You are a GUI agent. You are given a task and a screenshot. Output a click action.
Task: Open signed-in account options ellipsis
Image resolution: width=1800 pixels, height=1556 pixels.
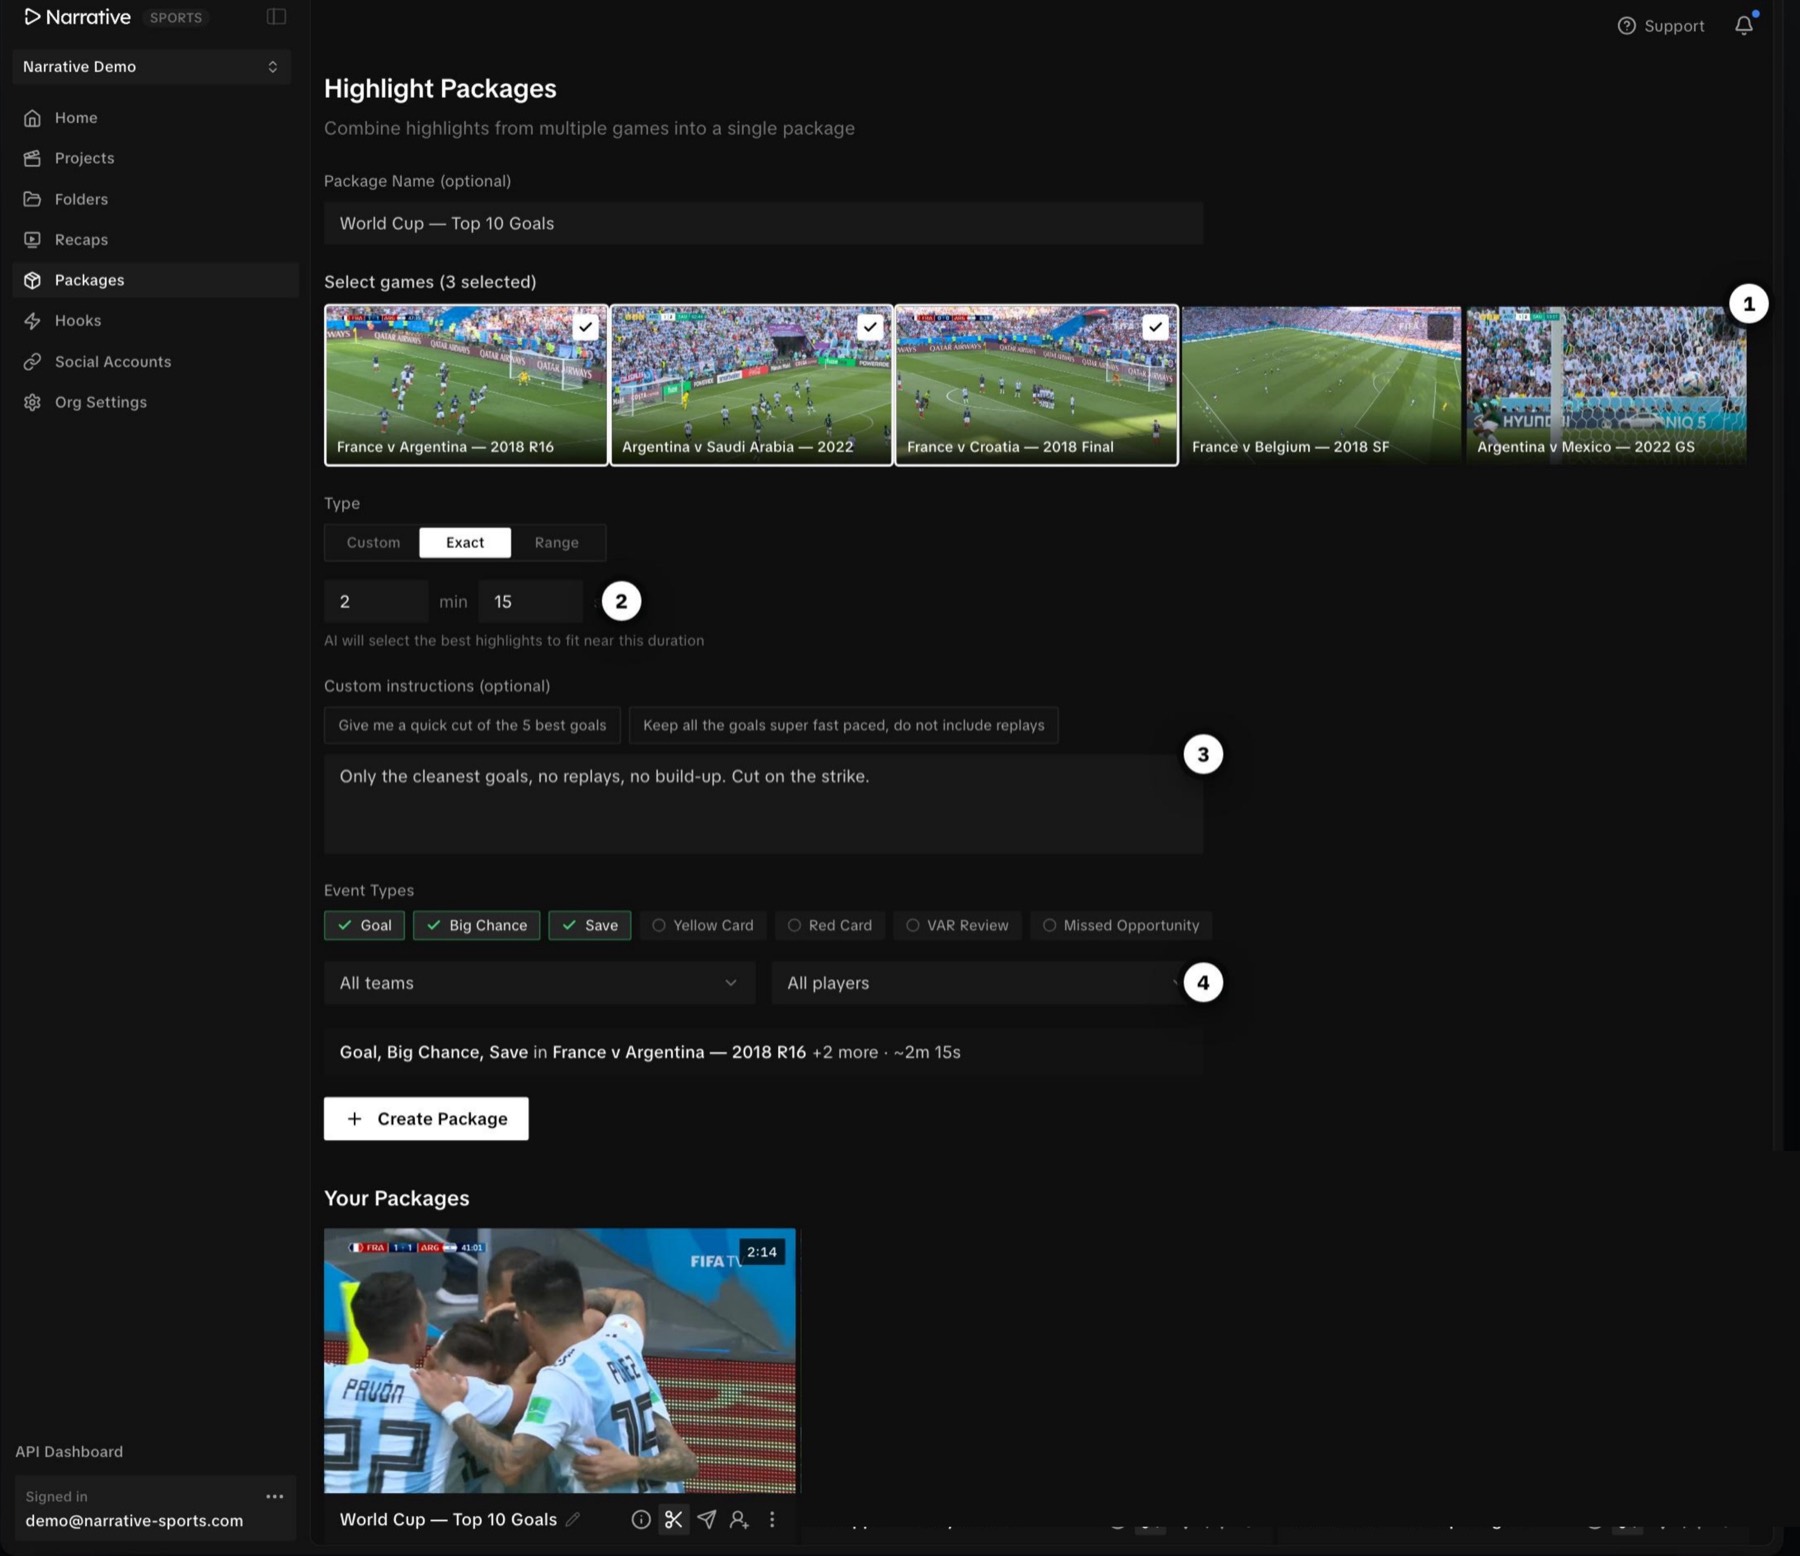coord(275,1497)
